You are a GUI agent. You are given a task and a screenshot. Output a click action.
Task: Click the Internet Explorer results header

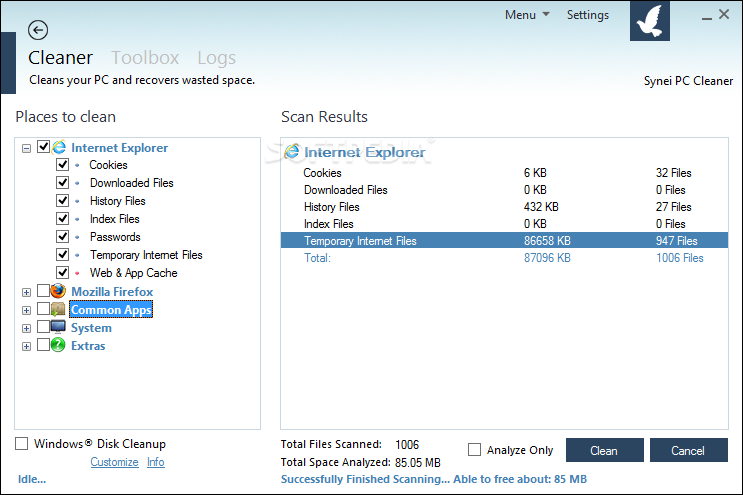[364, 152]
